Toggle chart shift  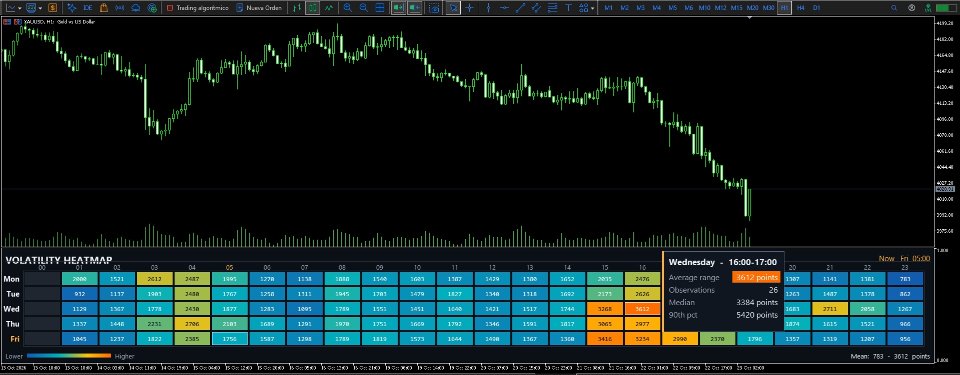tap(415, 8)
